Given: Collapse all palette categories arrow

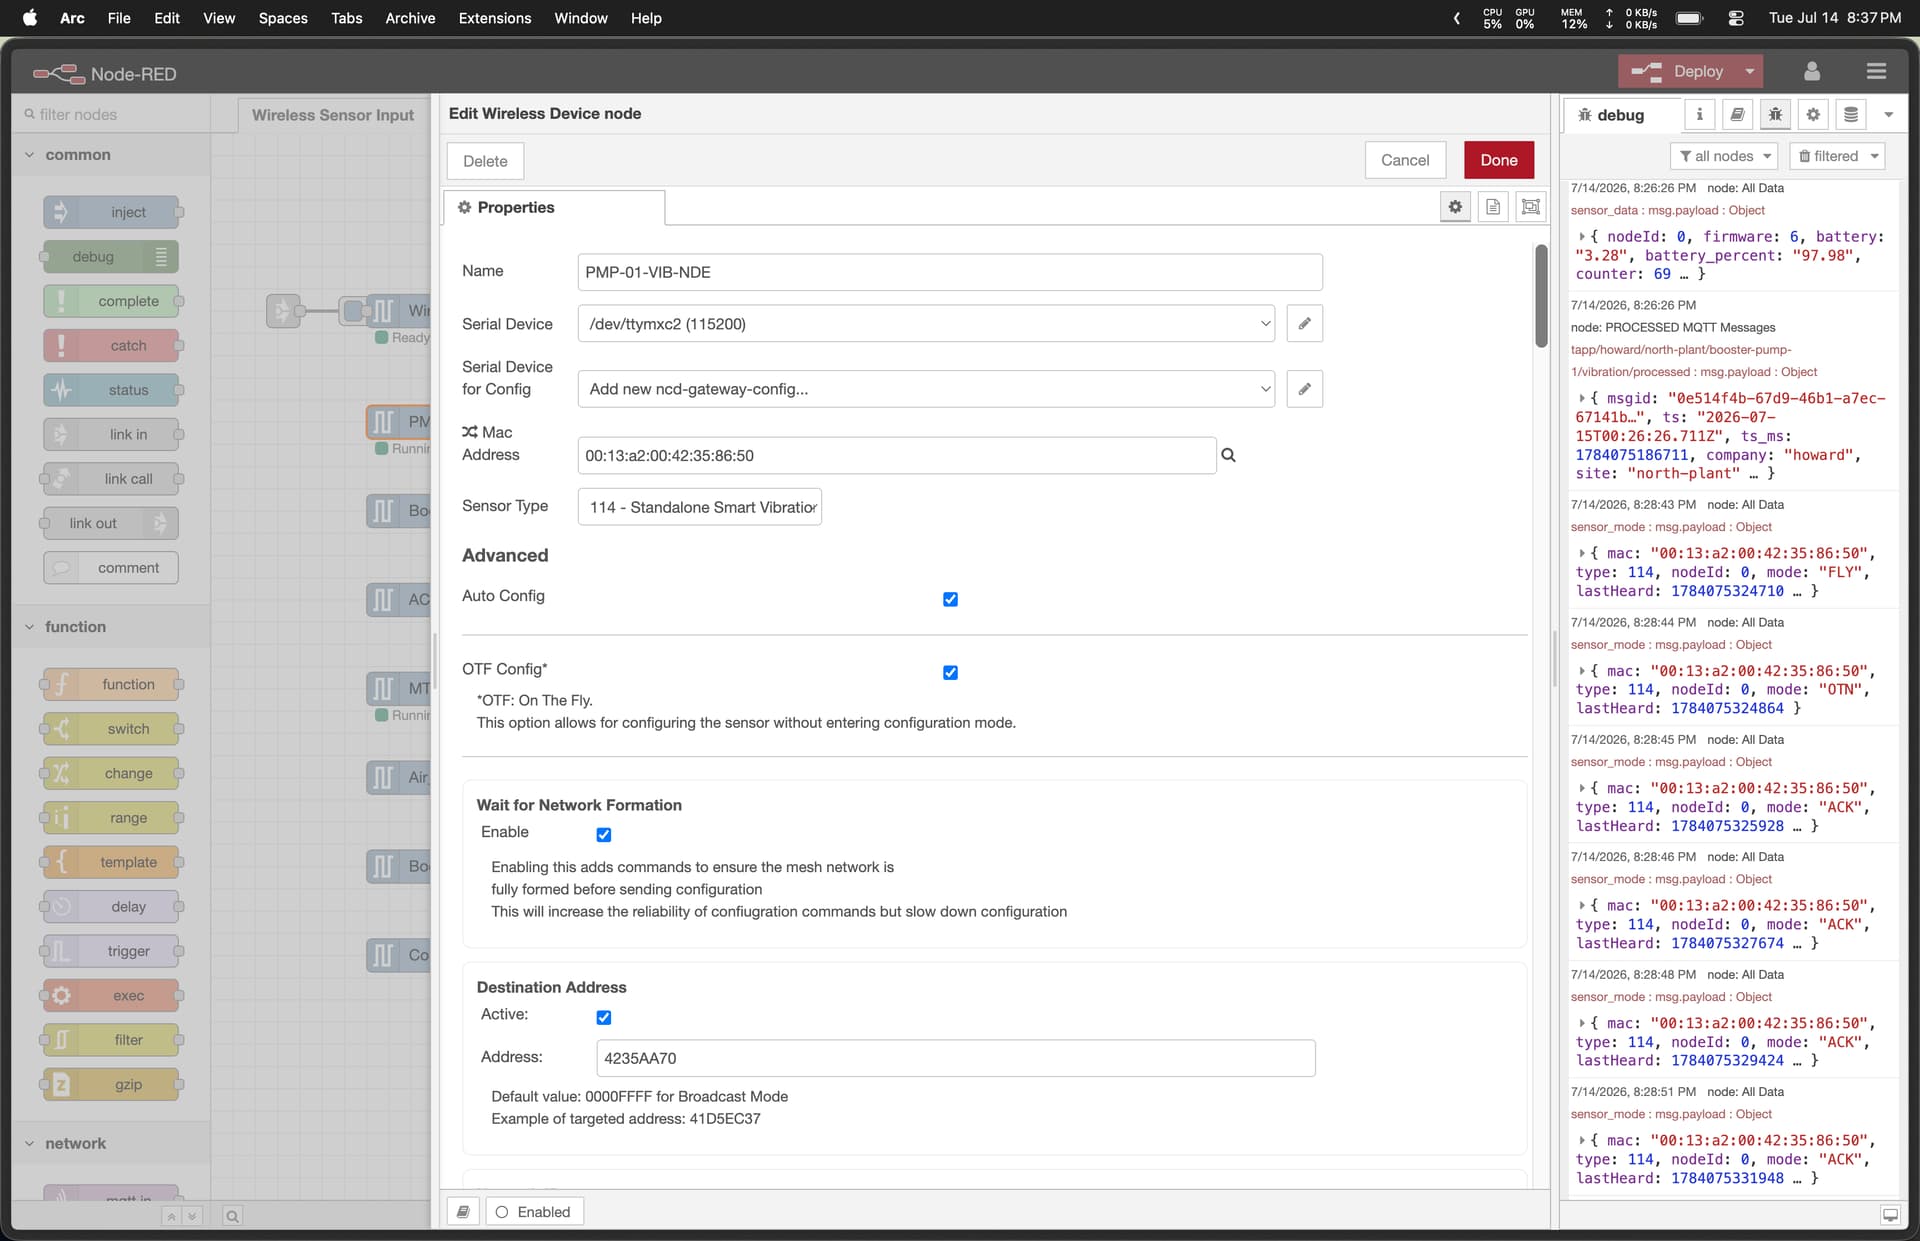Looking at the screenshot, I should pyautogui.click(x=171, y=1216).
